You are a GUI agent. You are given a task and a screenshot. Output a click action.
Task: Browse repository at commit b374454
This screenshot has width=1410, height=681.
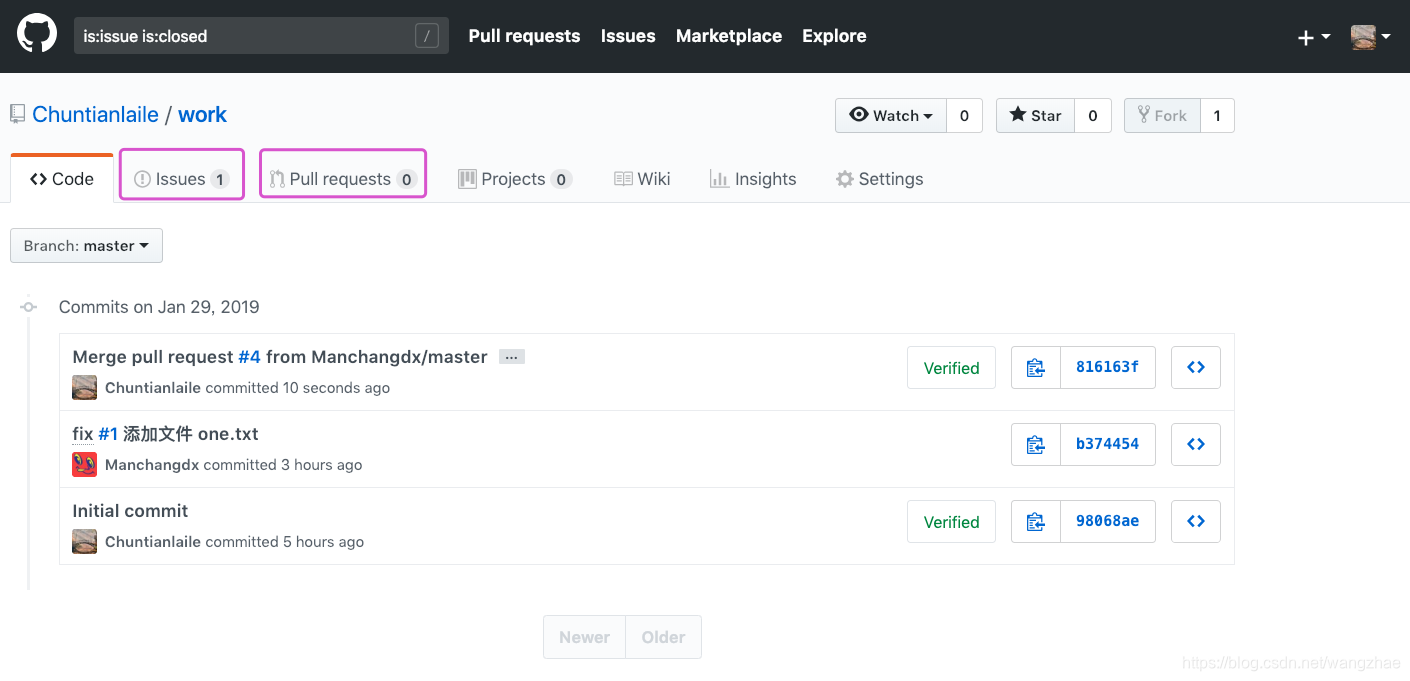pyautogui.click(x=1196, y=444)
